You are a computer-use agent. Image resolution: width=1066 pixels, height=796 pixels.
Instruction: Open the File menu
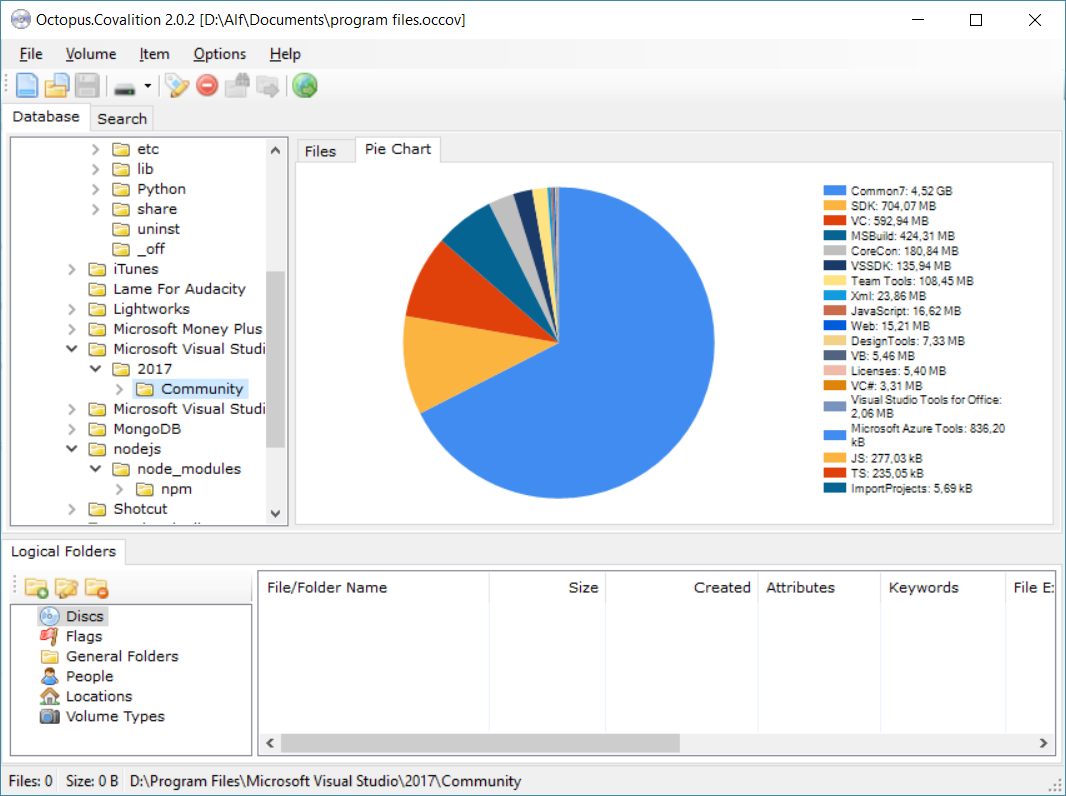31,54
